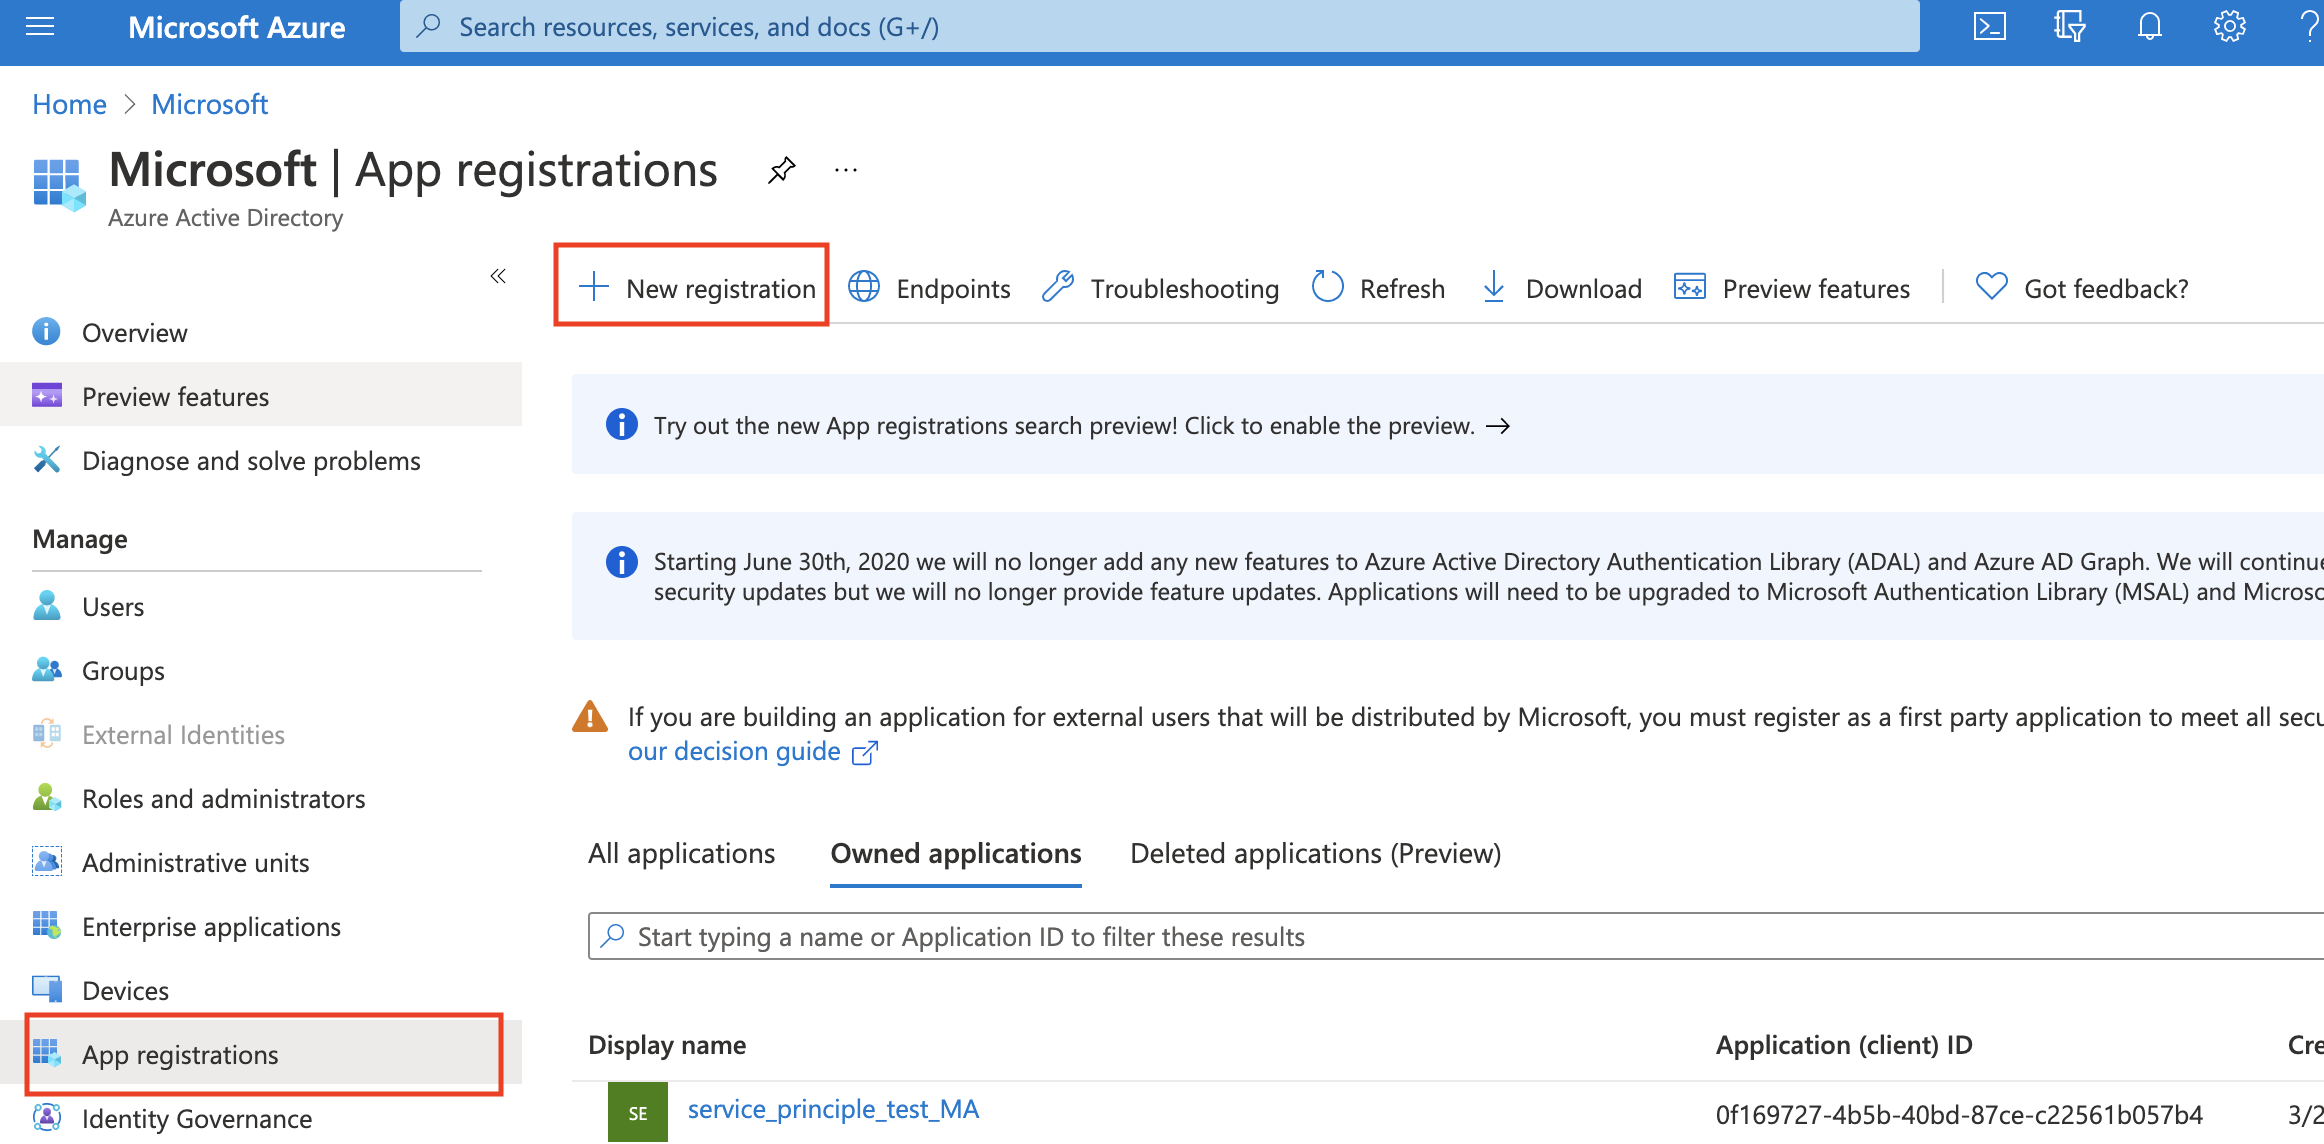Click the Refresh circular arrow icon
Screen dimensions: 2324x1144
[x=1327, y=287]
